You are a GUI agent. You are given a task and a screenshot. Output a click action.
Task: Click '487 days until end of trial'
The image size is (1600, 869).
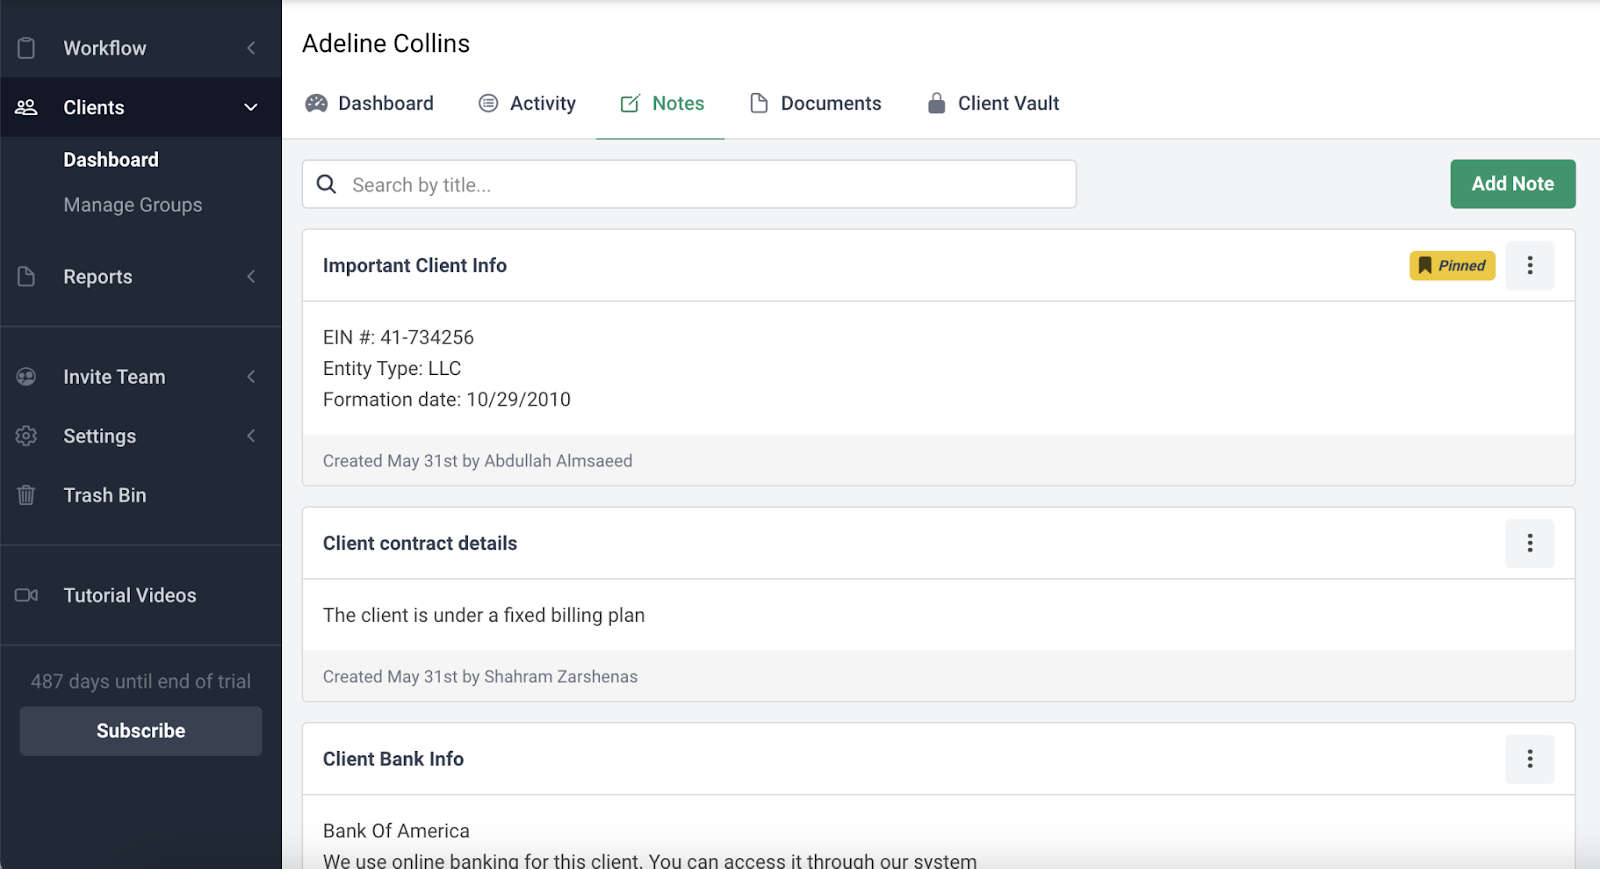pos(141,681)
